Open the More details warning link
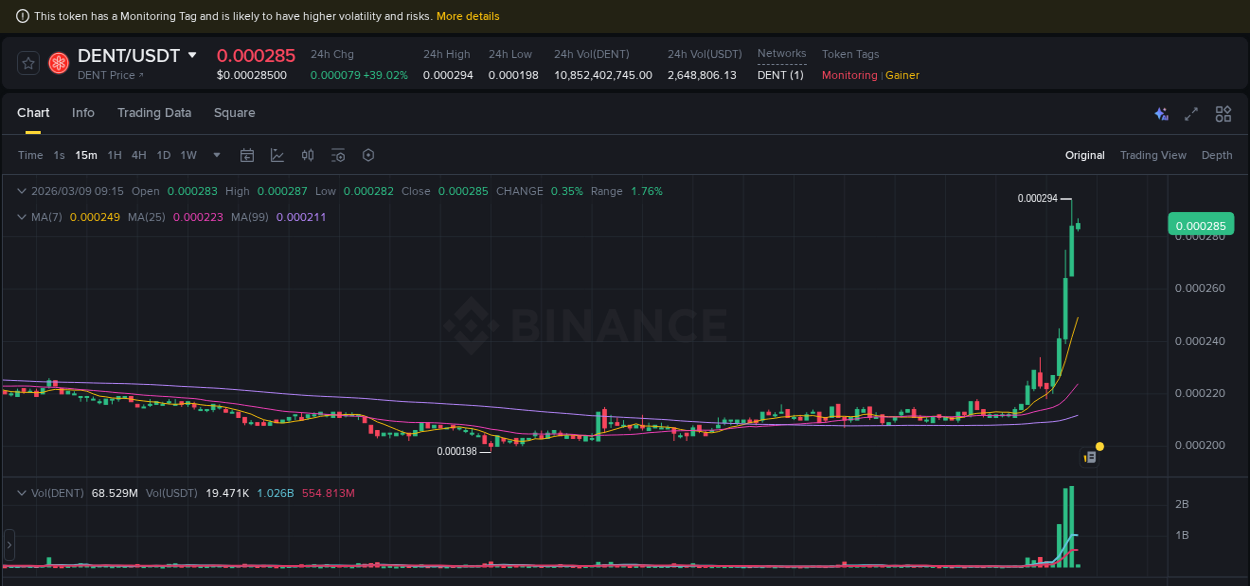This screenshot has height=586, width=1250. (x=467, y=15)
